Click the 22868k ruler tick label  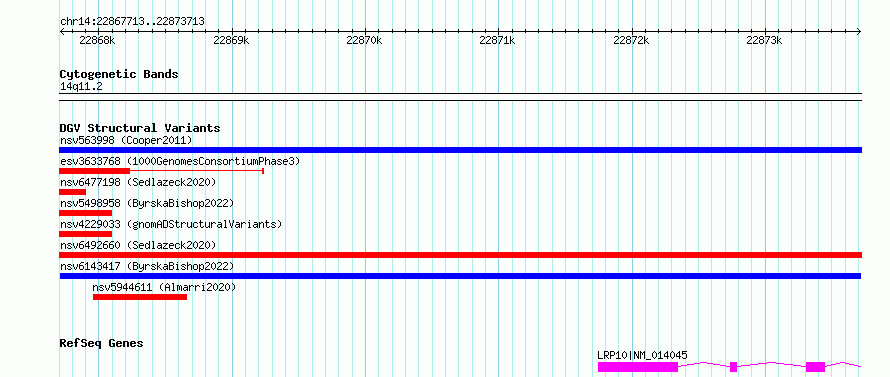click(98, 40)
